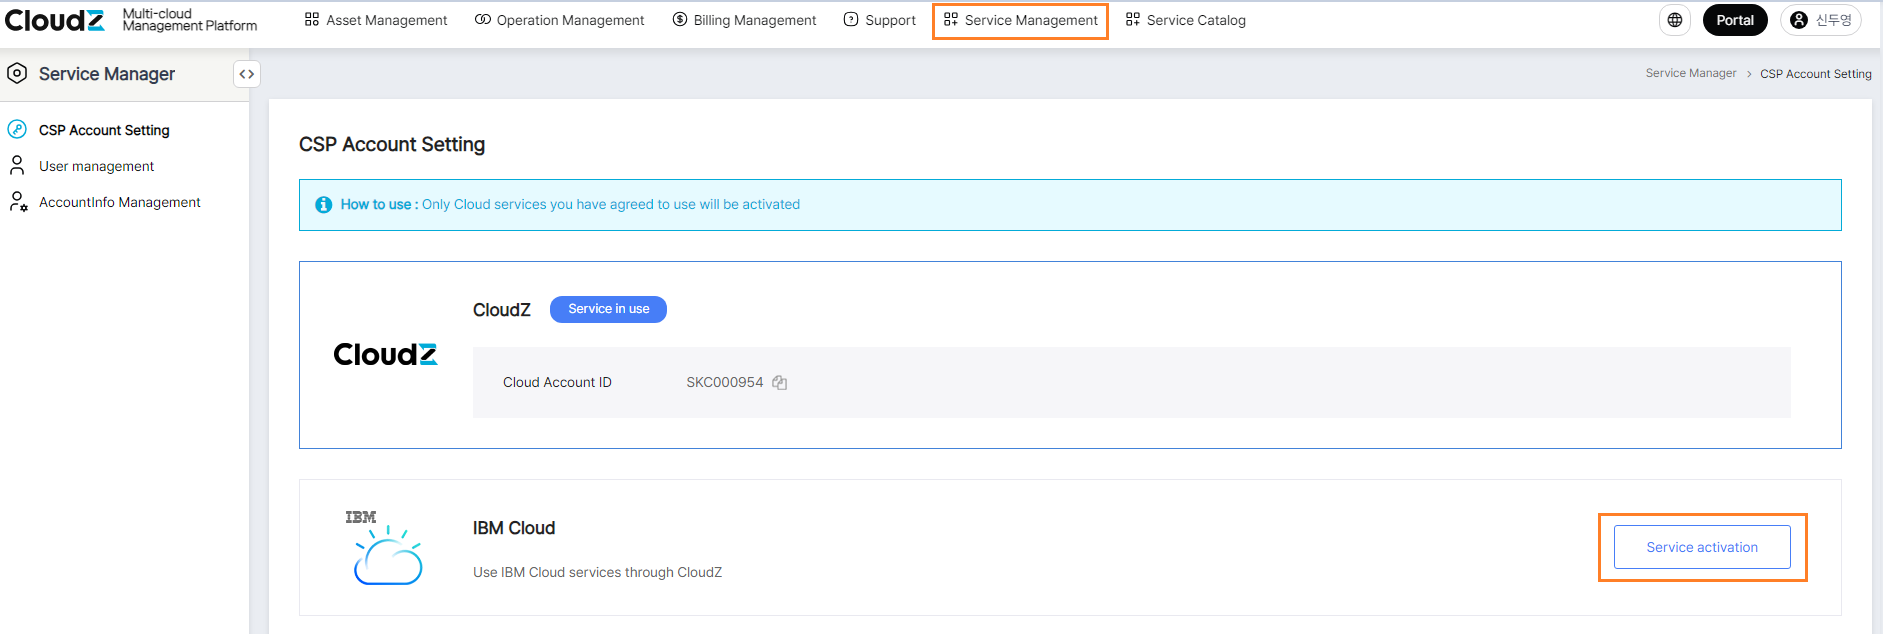Image resolution: width=1883 pixels, height=634 pixels.
Task: Click the SKC000954 account ID text
Action: (x=725, y=382)
